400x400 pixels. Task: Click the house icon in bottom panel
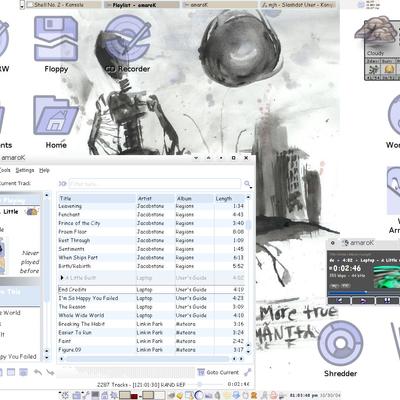(104, 396)
